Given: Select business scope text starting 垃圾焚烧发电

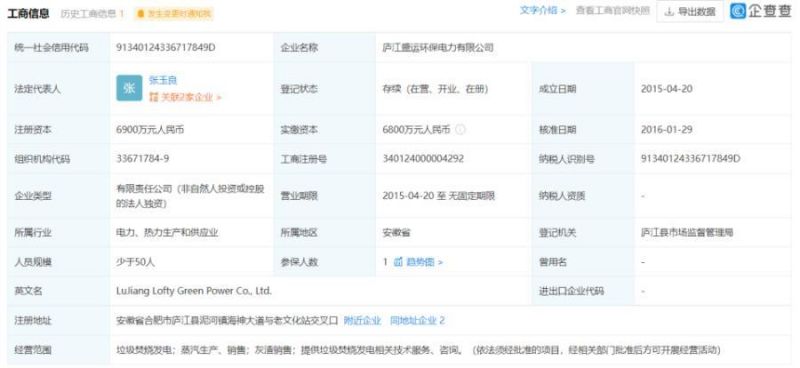Looking at the screenshot, I should (x=418, y=350).
